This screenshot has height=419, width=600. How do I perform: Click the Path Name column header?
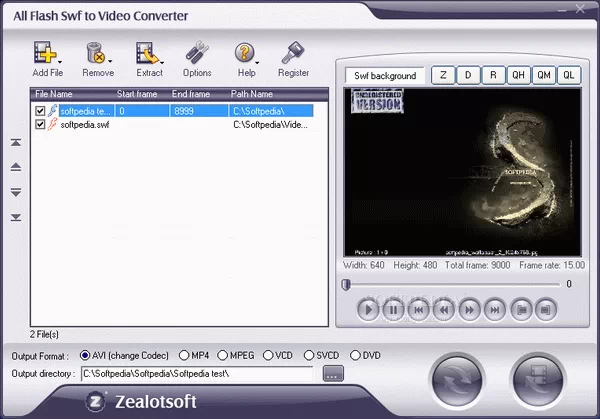251,94
